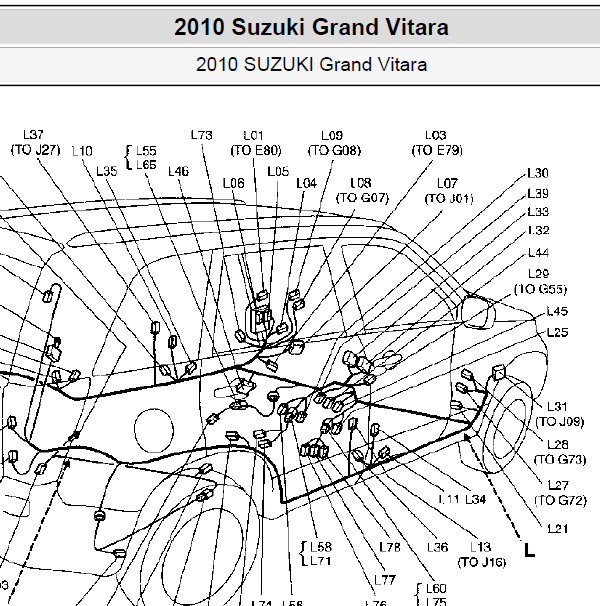
Task: Click the '(TO J09)' label
Action: click(560, 421)
